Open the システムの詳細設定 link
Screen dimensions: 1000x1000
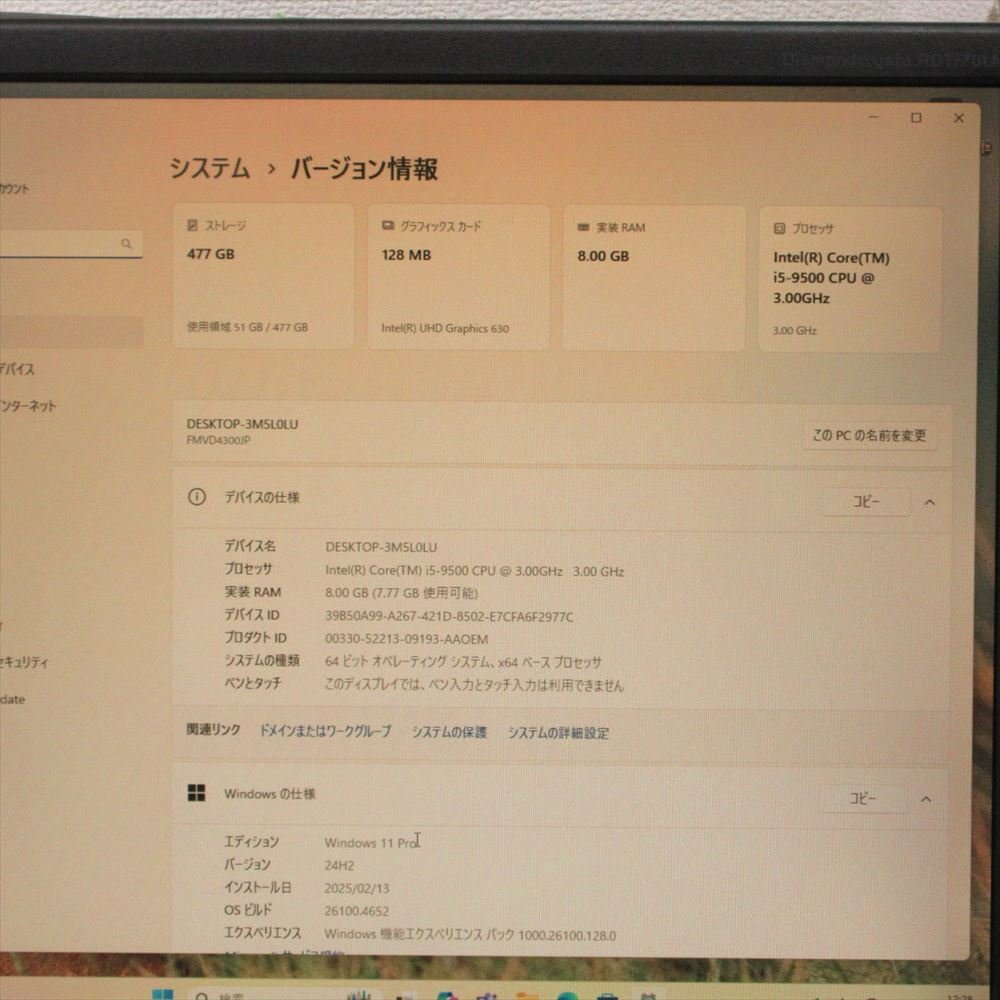point(558,733)
